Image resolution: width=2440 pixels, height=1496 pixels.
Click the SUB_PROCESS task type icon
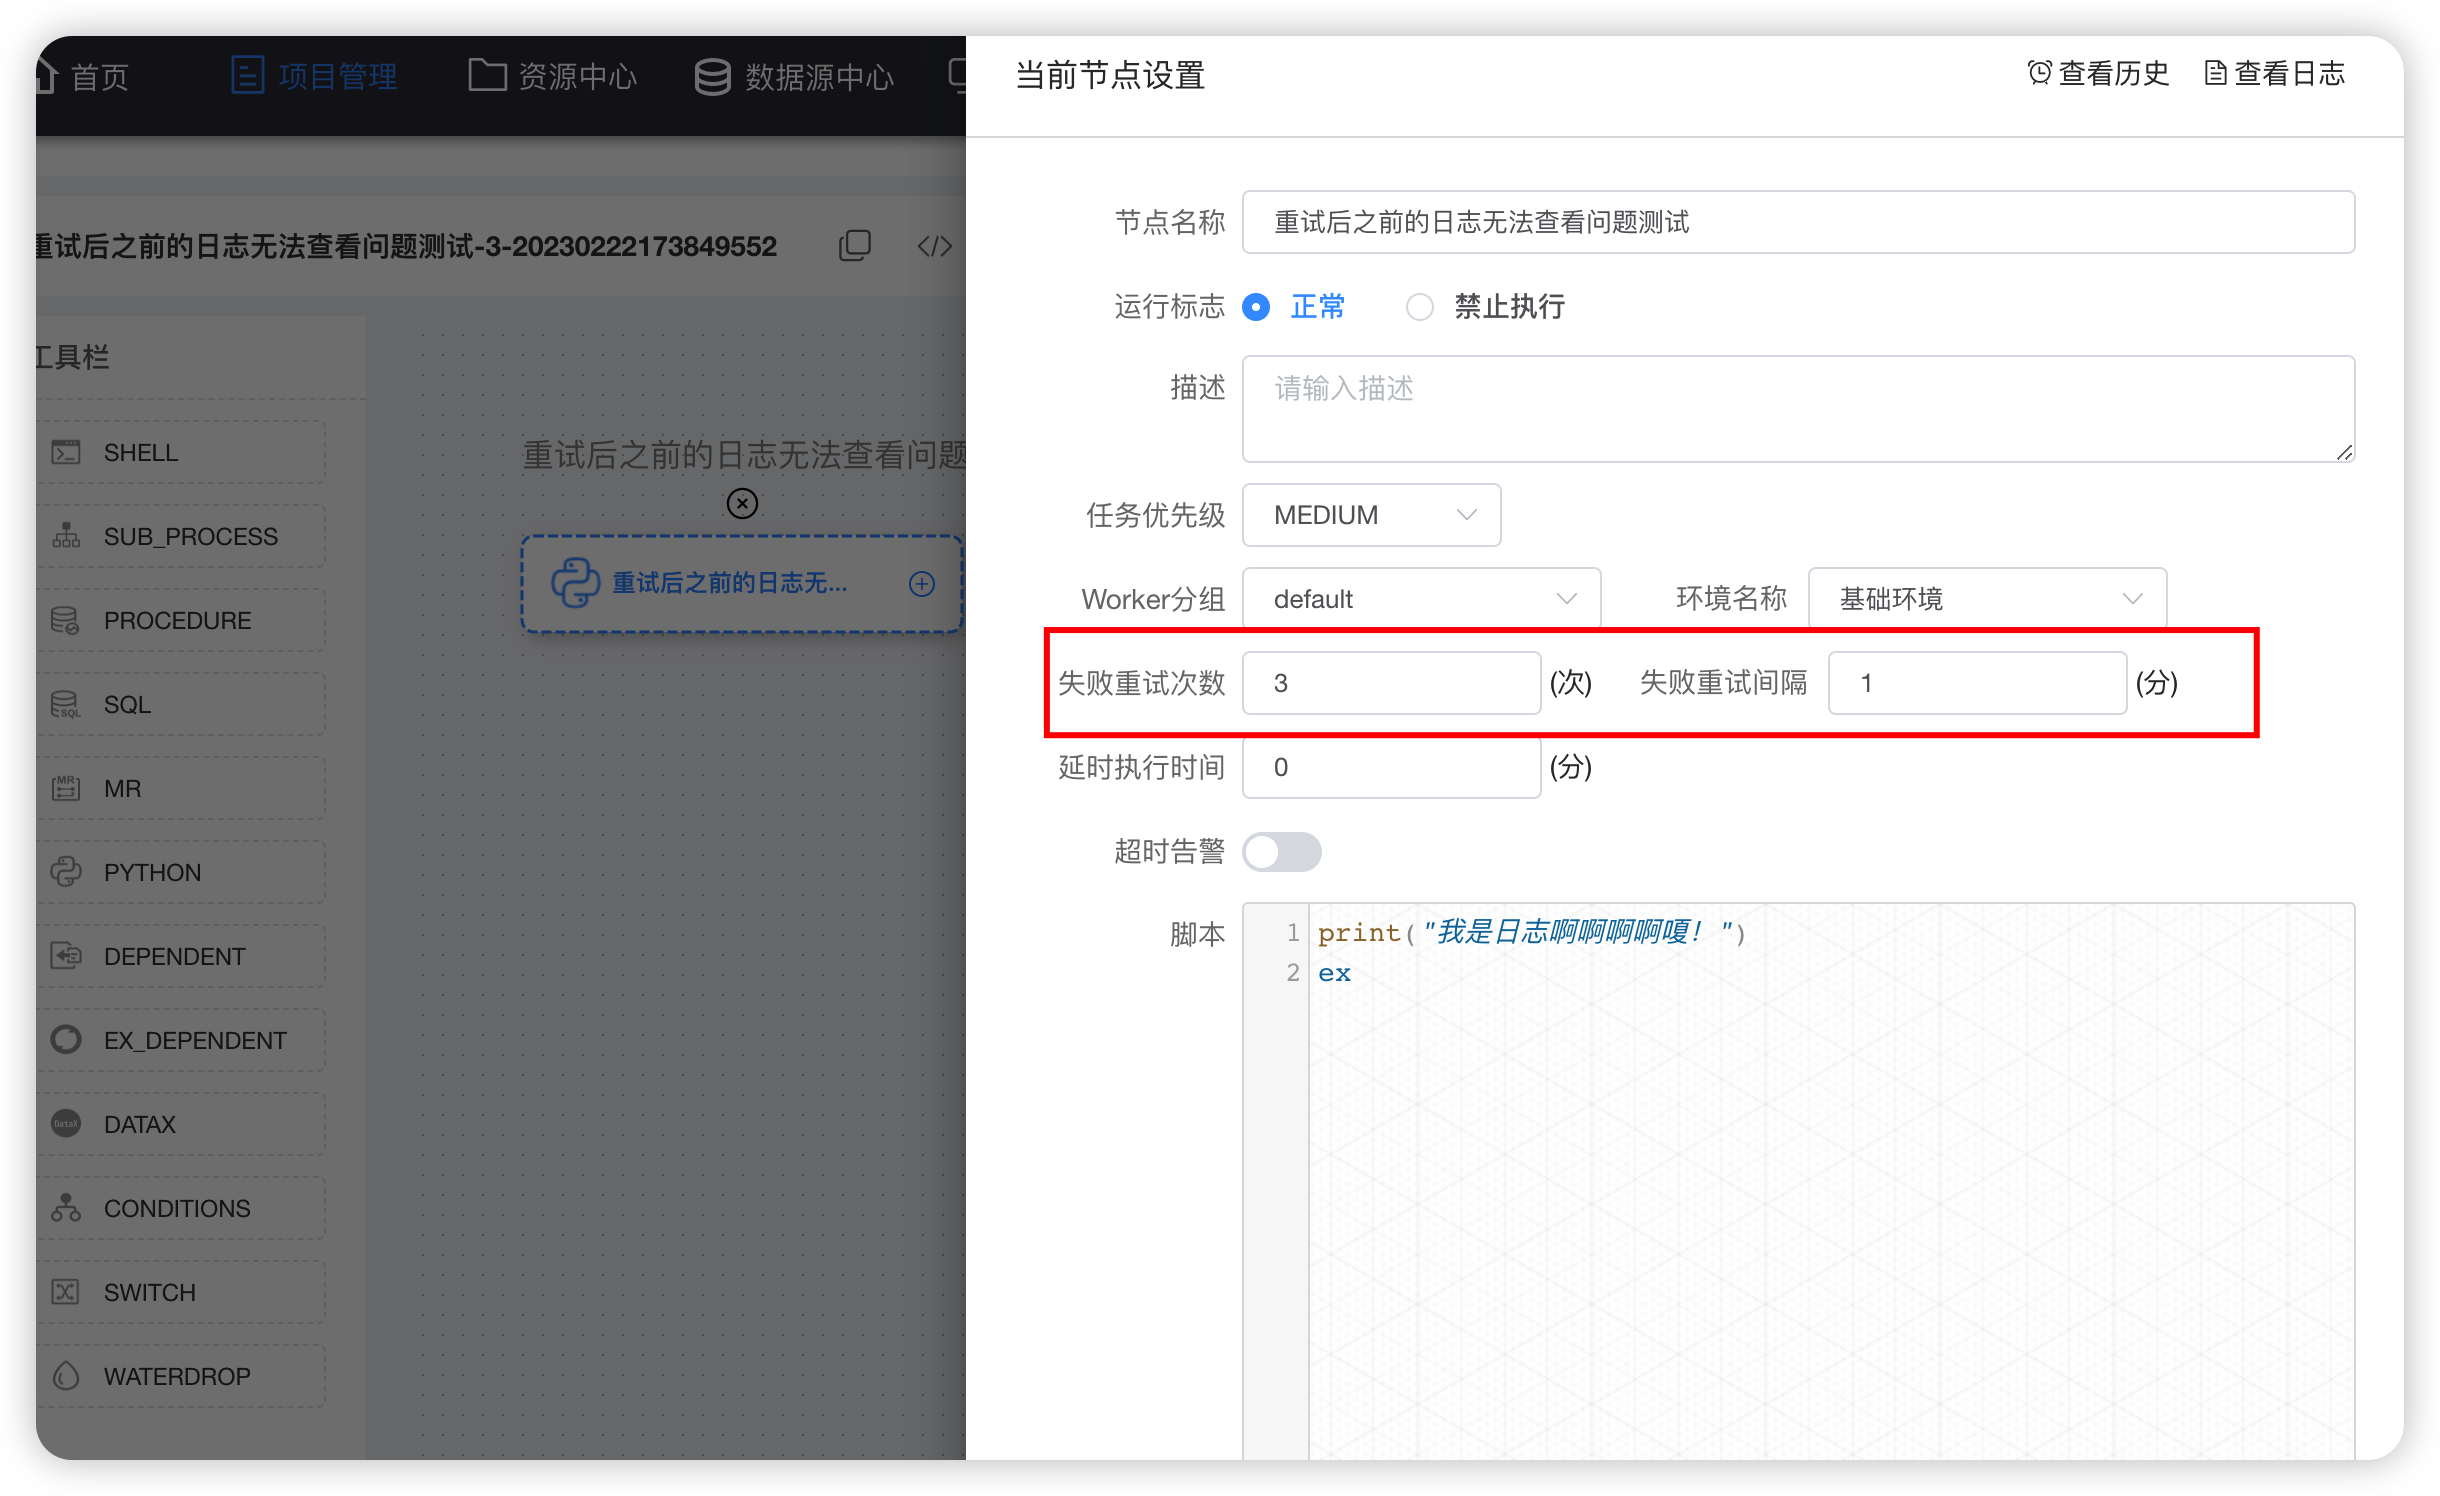(x=66, y=536)
